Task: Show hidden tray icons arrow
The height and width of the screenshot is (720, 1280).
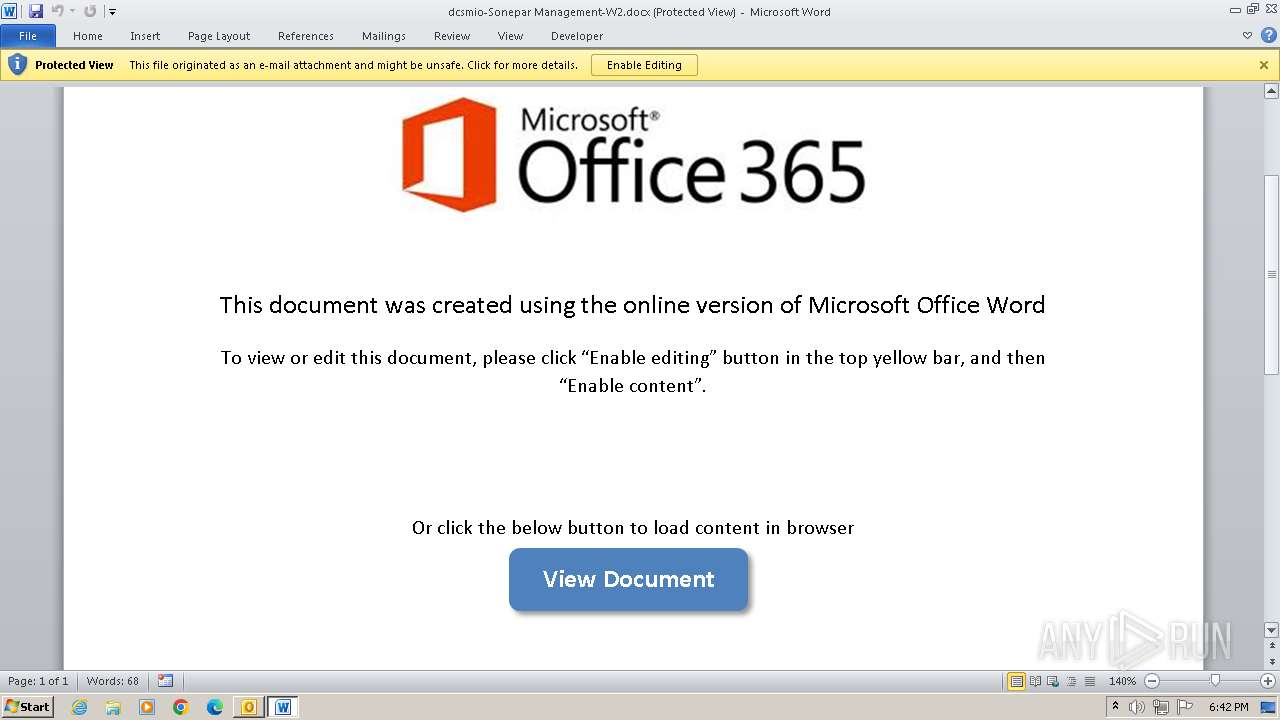Action: pyautogui.click(x=1116, y=707)
